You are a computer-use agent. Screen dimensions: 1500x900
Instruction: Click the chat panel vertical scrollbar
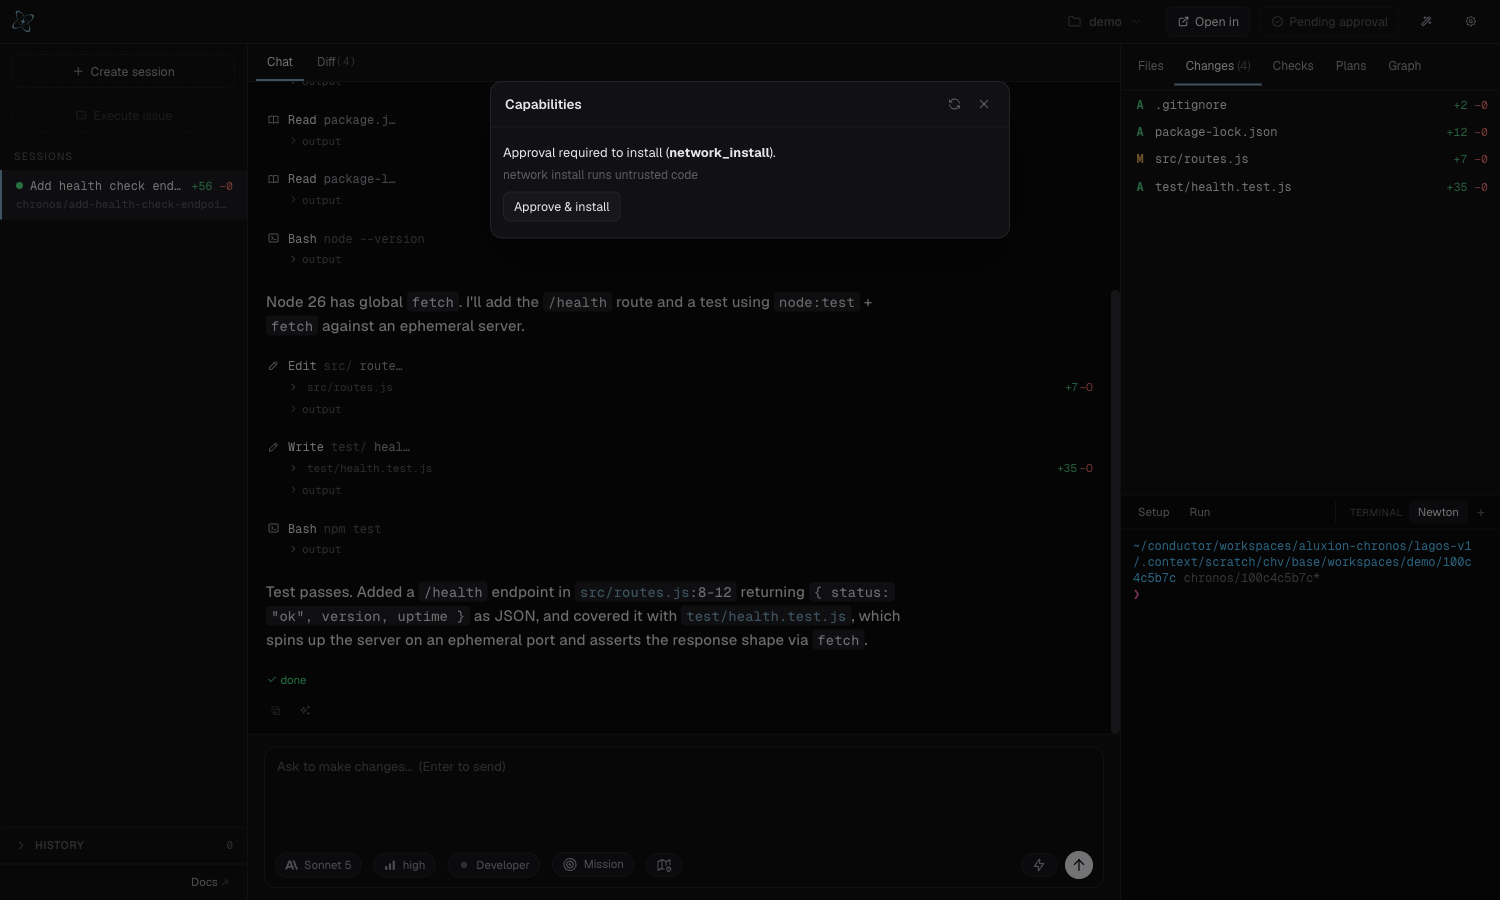coord(1115,510)
